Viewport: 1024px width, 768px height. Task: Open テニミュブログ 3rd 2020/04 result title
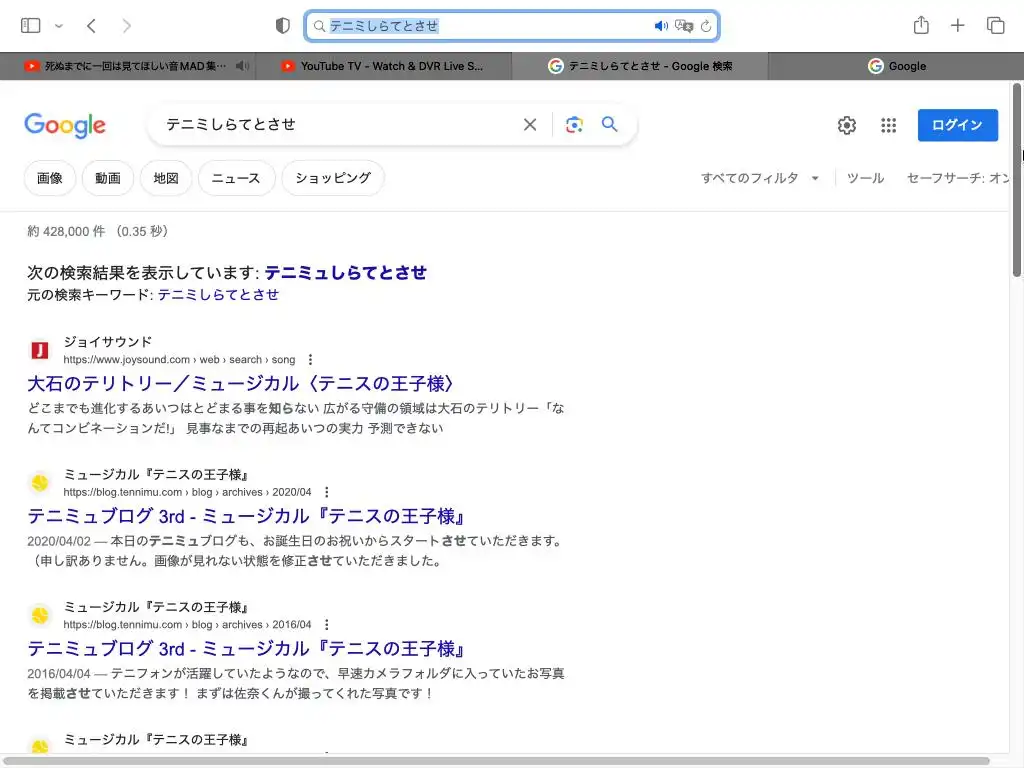coord(246,516)
